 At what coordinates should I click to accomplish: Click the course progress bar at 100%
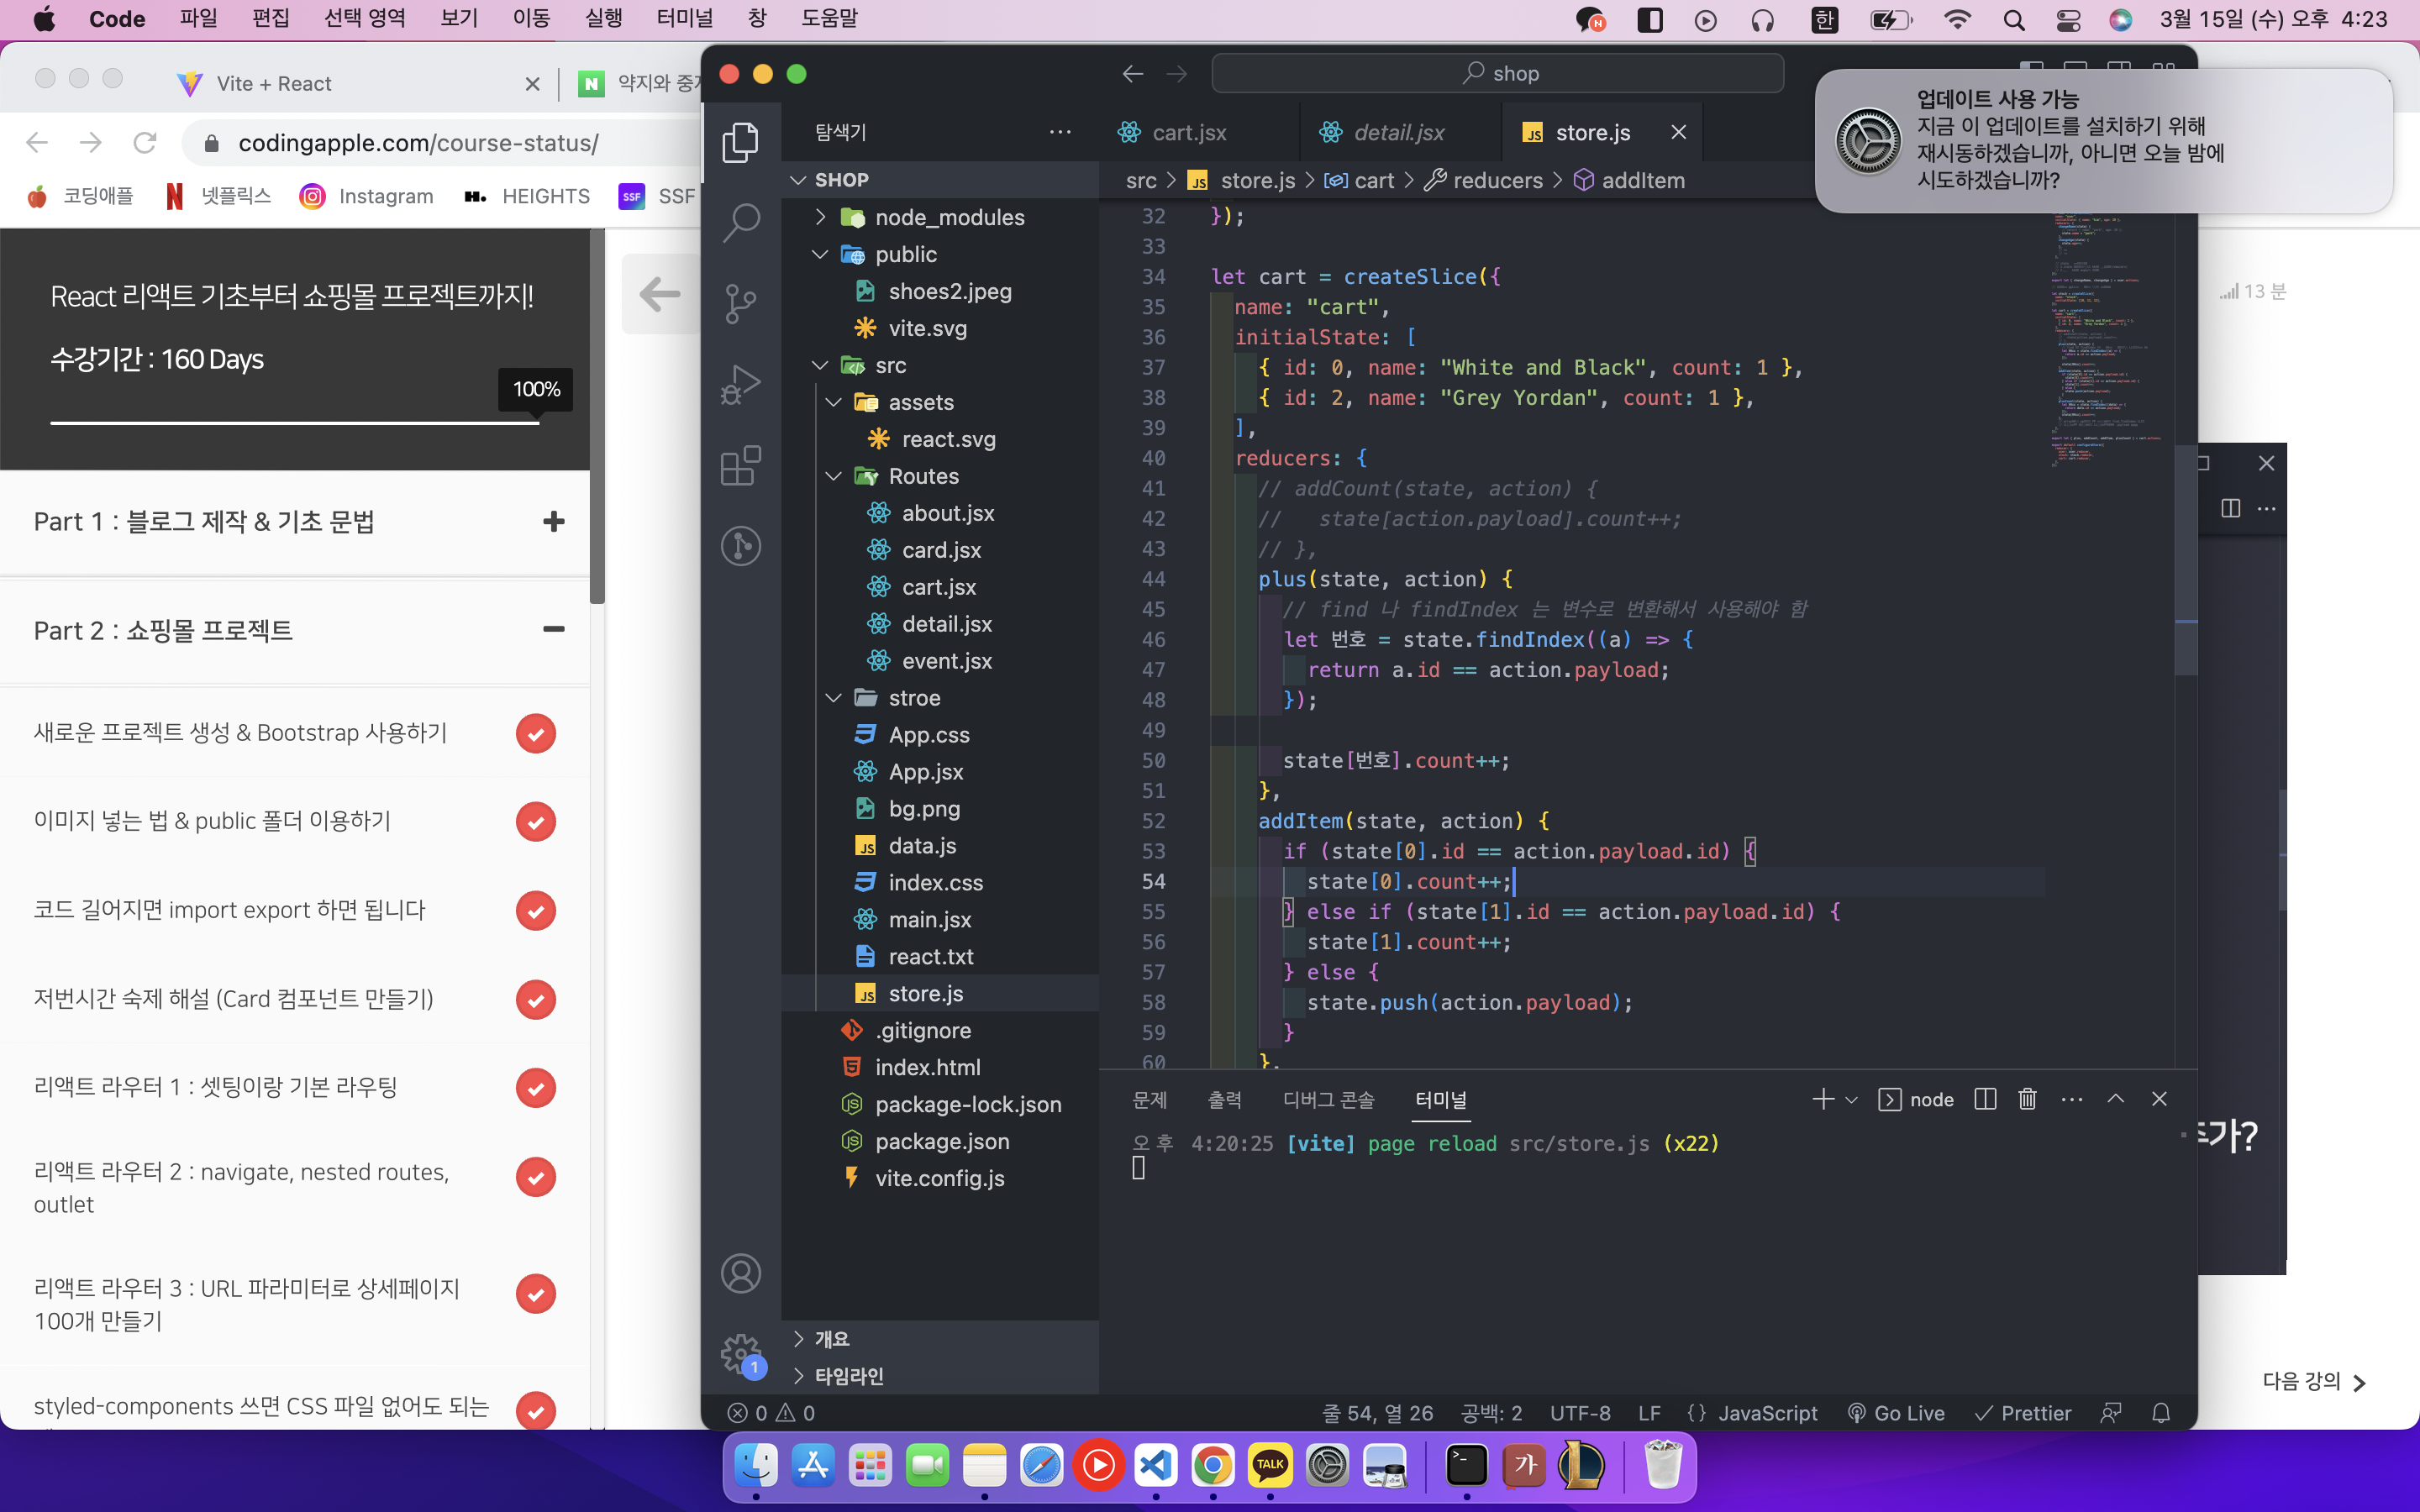tap(295, 423)
